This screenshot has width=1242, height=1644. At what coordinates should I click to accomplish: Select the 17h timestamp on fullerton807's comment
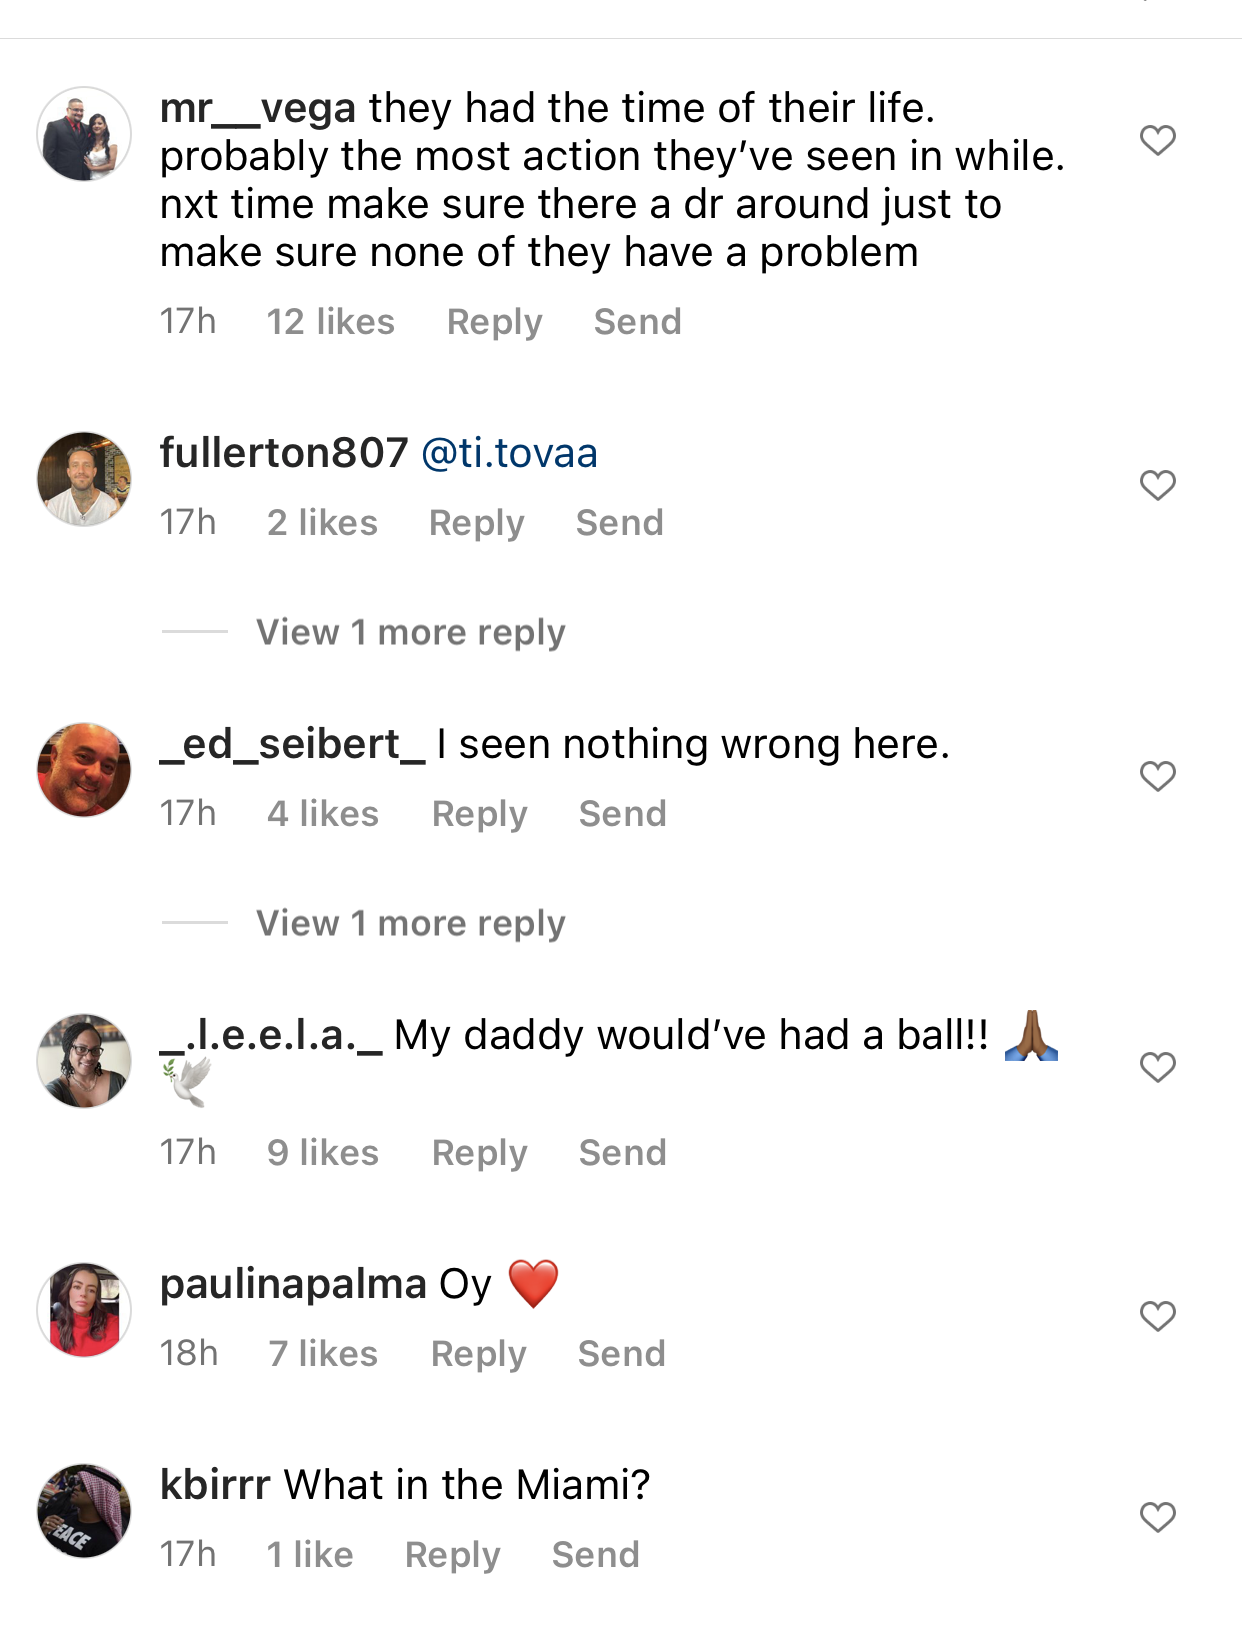pos(189,522)
